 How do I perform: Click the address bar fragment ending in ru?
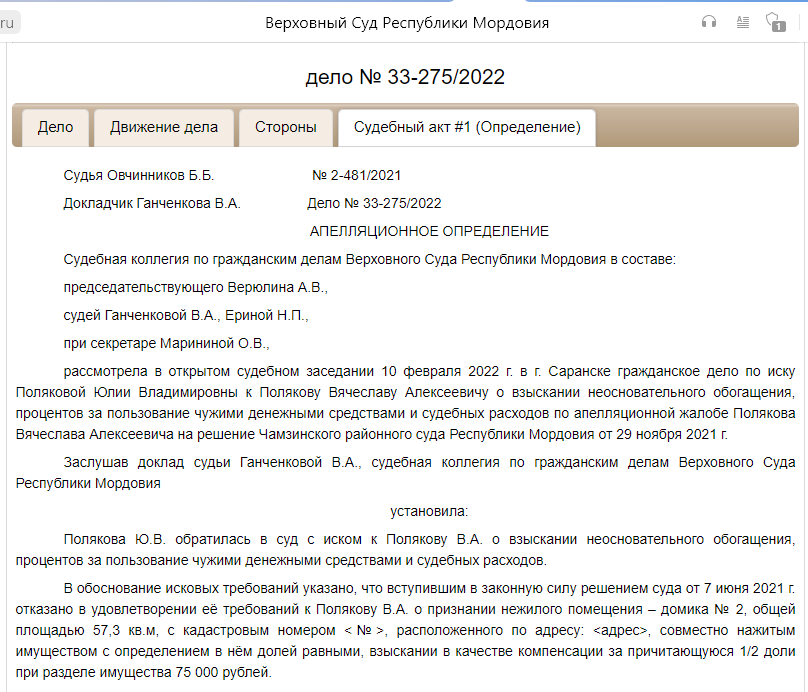tap(9, 23)
